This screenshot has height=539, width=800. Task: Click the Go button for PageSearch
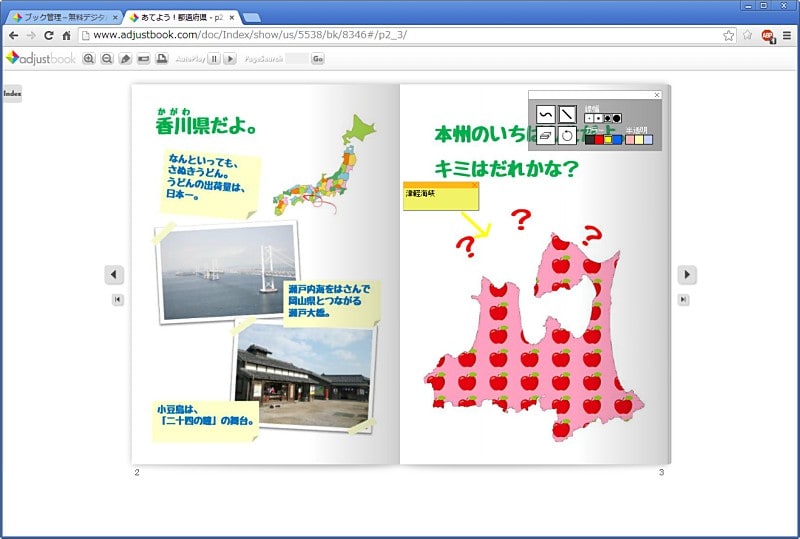coord(318,59)
